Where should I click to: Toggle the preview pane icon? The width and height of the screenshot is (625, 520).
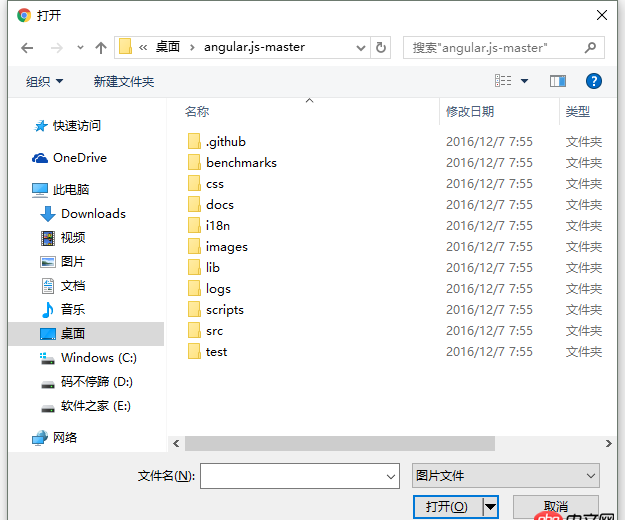[558, 81]
